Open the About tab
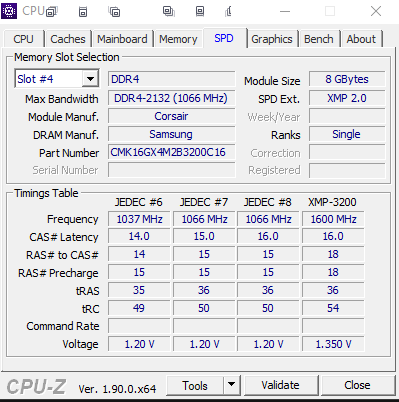 pos(361,39)
